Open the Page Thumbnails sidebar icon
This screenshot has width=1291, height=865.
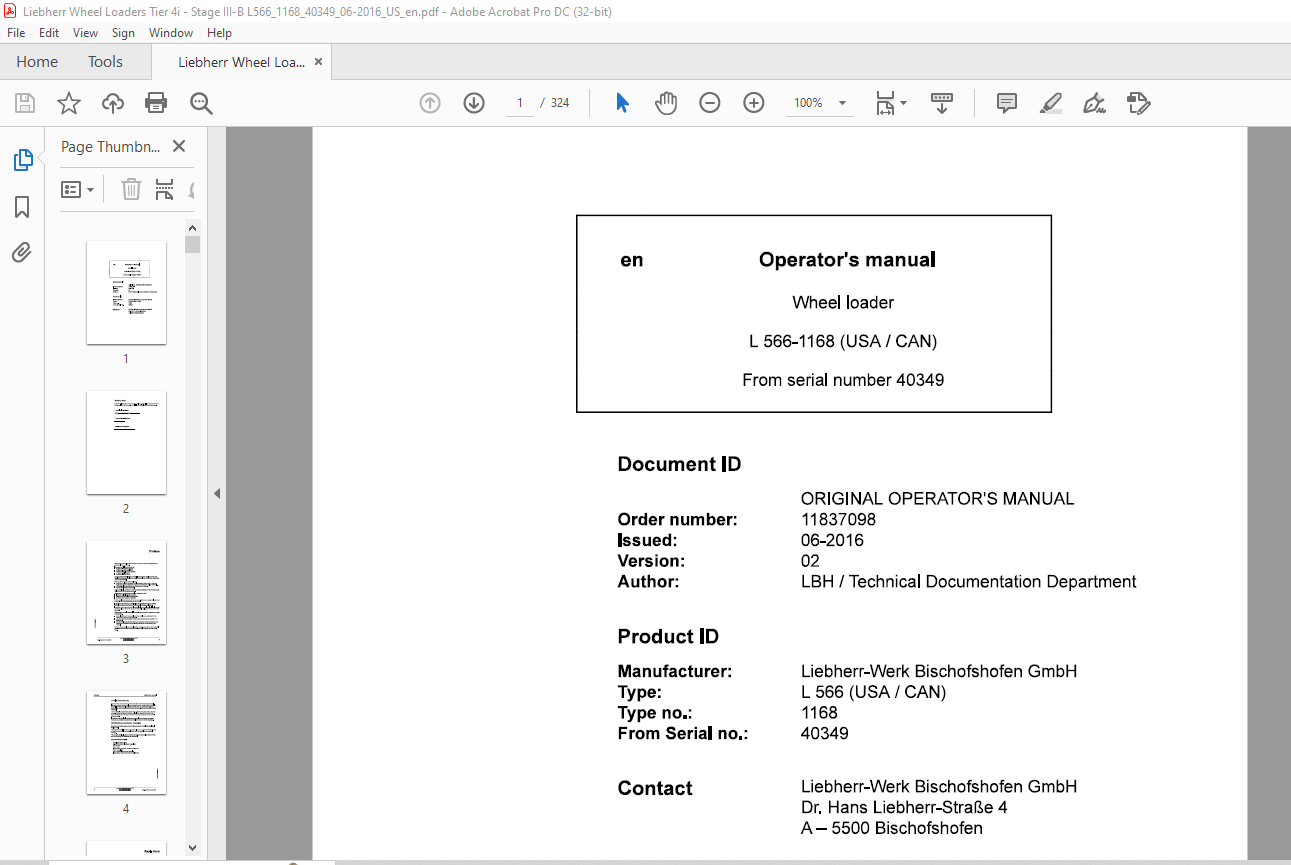[22, 160]
